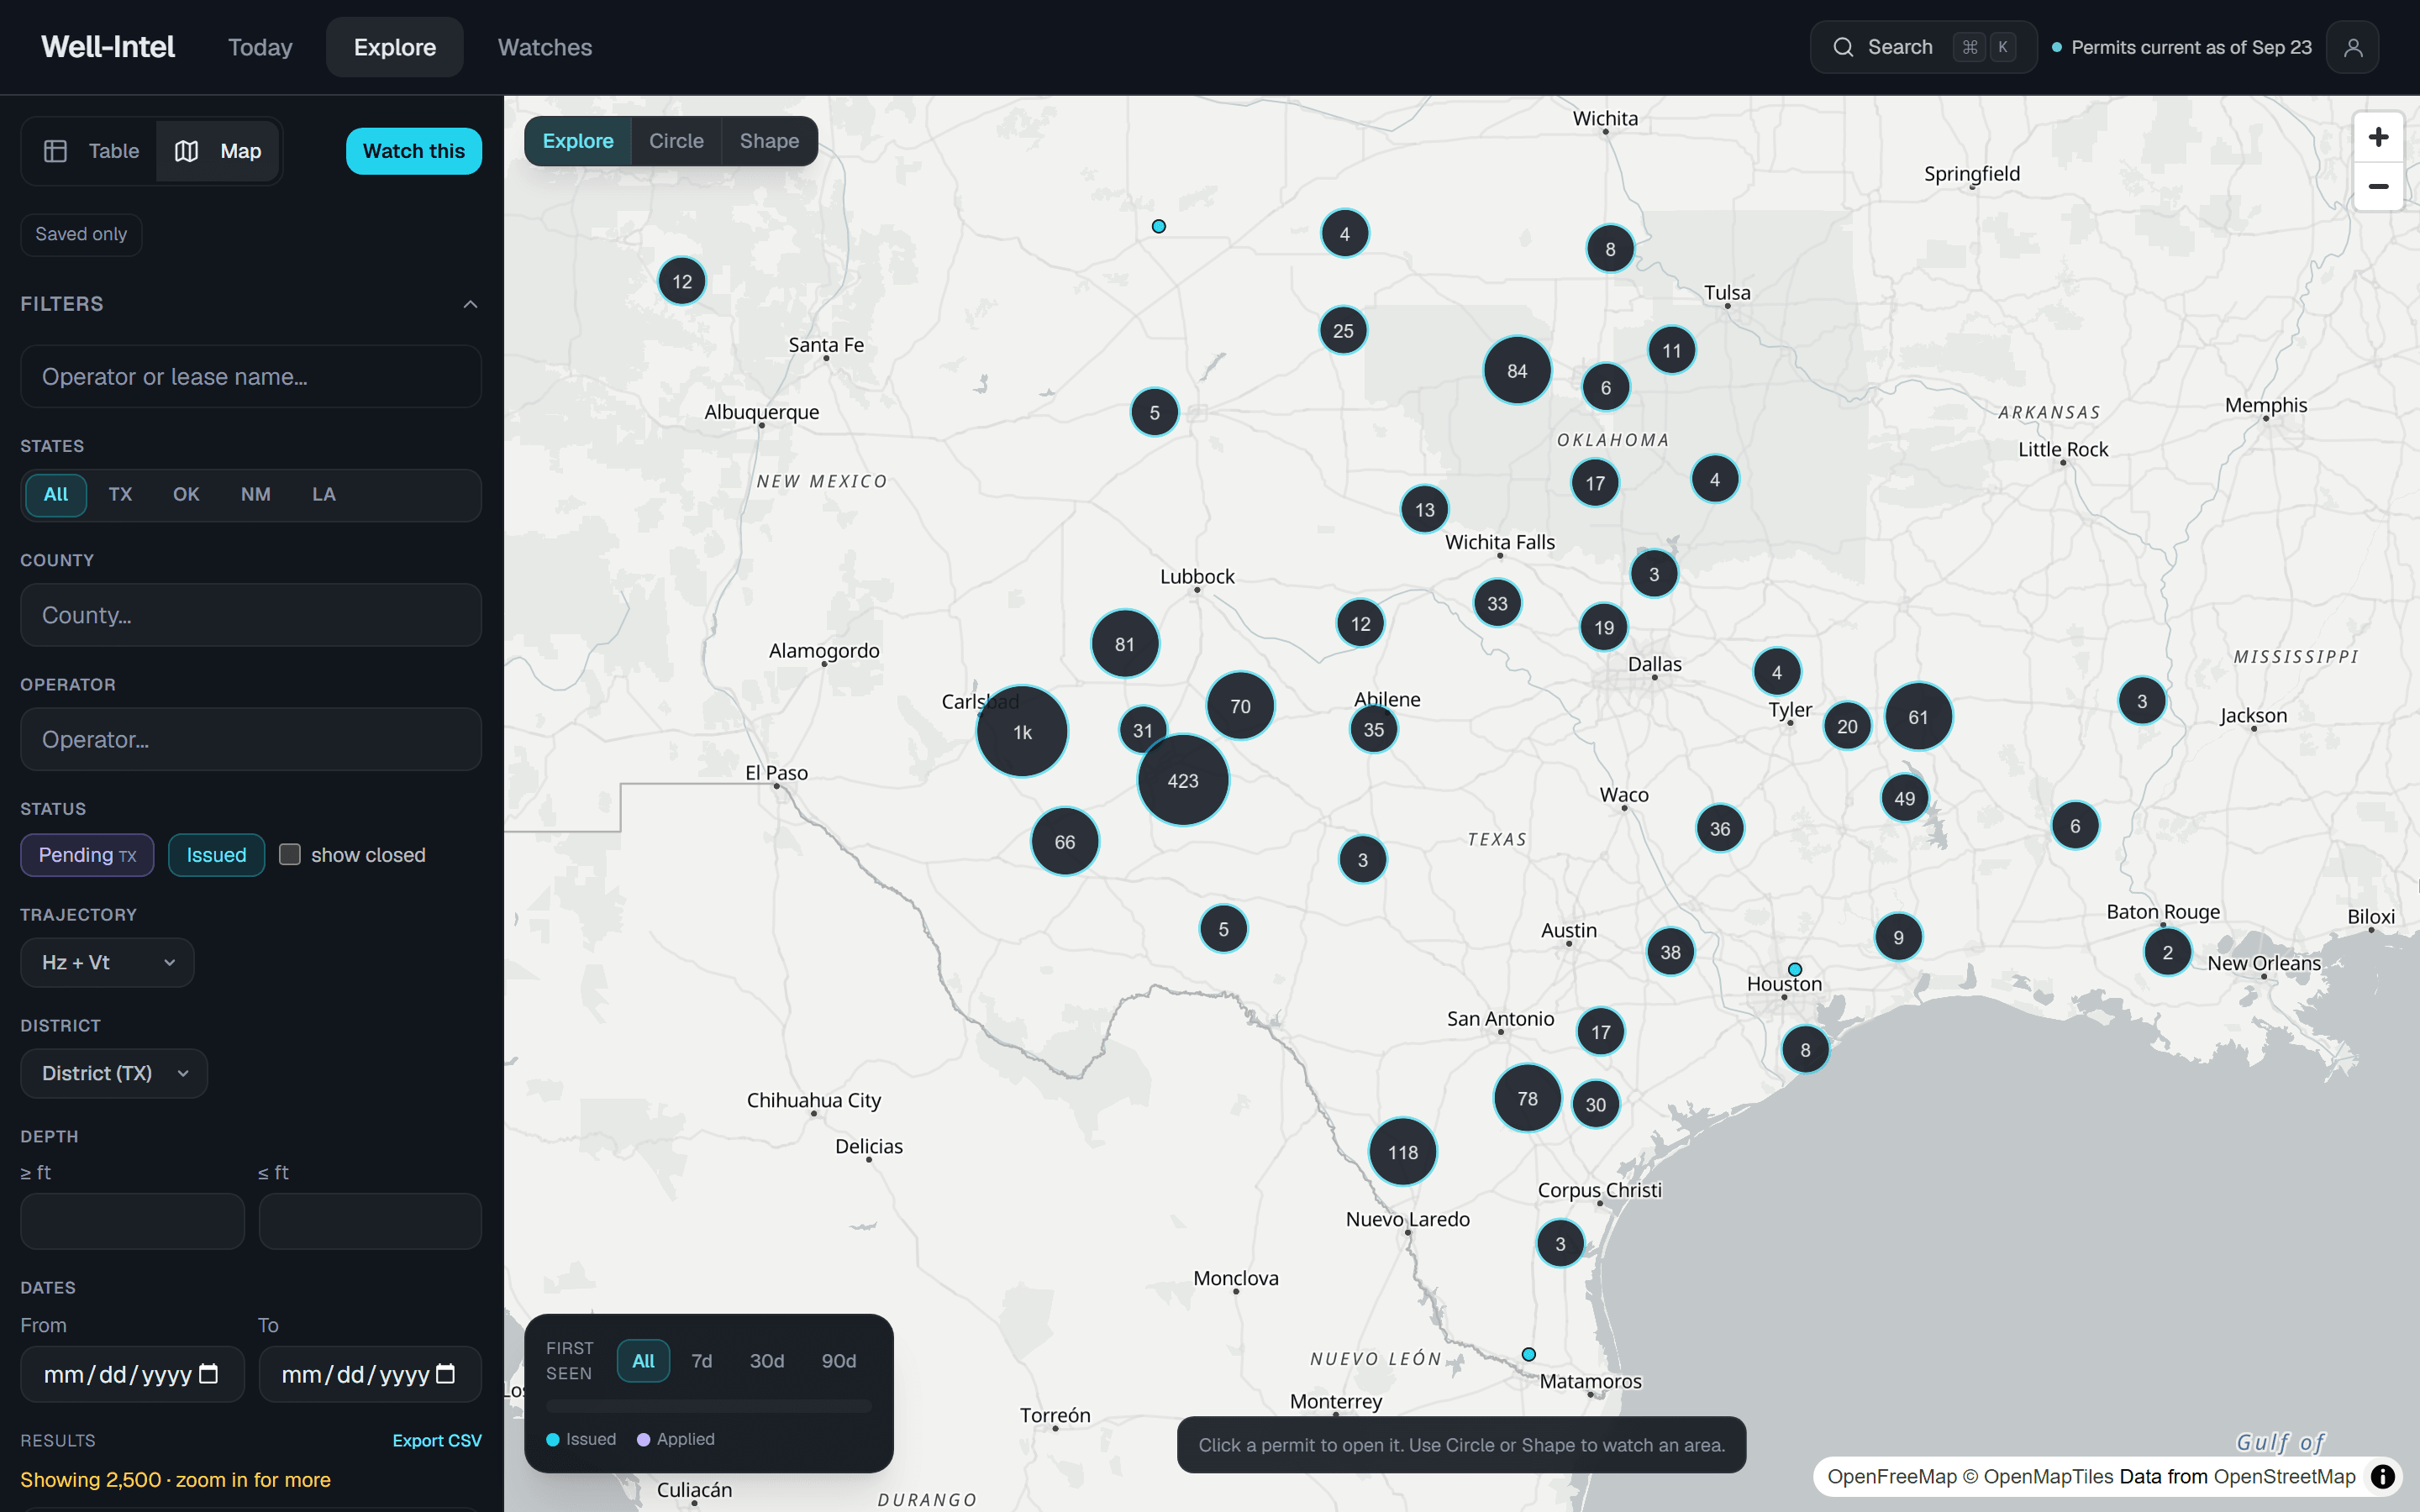Switch to Circle draw mode
Image resolution: width=2420 pixels, height=1512 pixels.
676,141
